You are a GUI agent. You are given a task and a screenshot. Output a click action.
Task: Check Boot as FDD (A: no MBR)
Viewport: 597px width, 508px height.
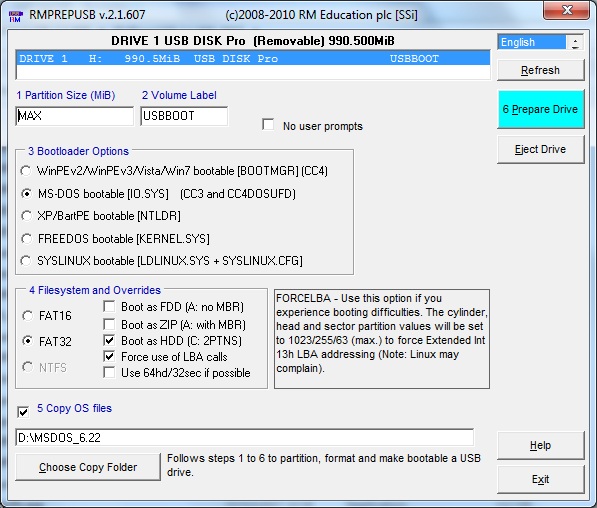109,307
